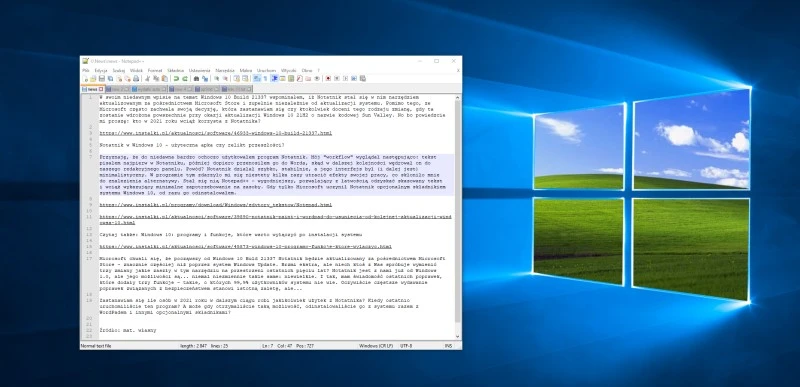Zoom in using the magnifier plus icon

[216, 79]
